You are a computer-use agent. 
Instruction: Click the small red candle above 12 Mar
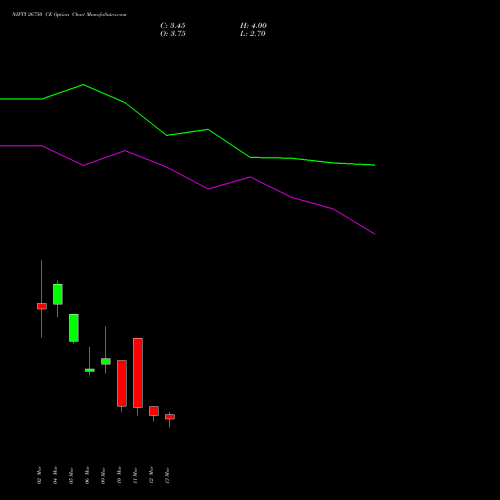point(154,411)
